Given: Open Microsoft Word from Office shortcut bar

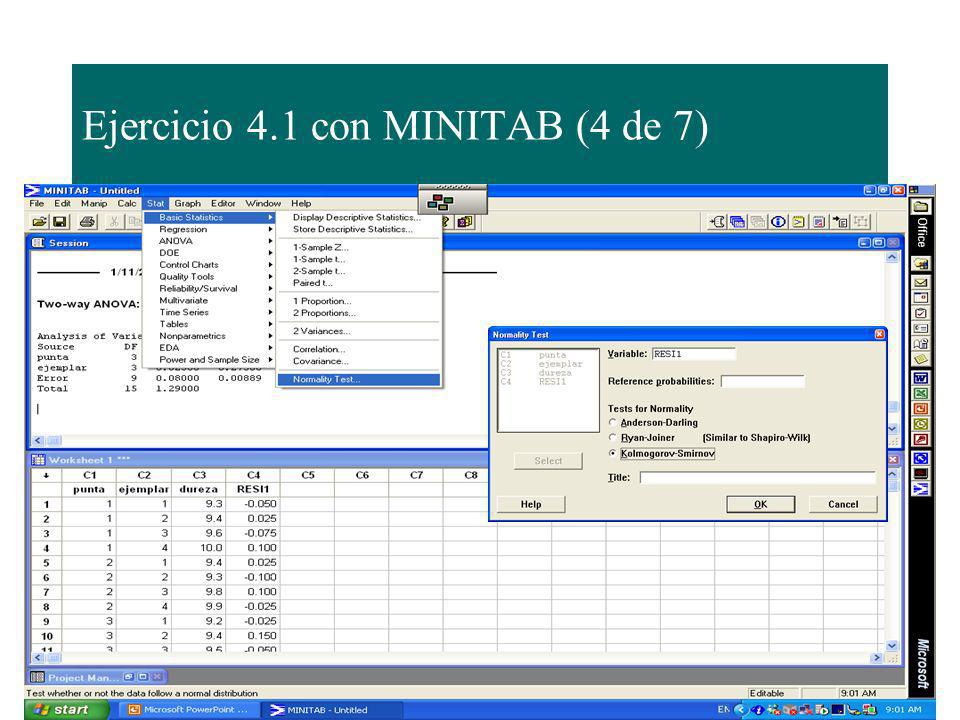Looking at the screenshot, I should (x=921, y=378).
